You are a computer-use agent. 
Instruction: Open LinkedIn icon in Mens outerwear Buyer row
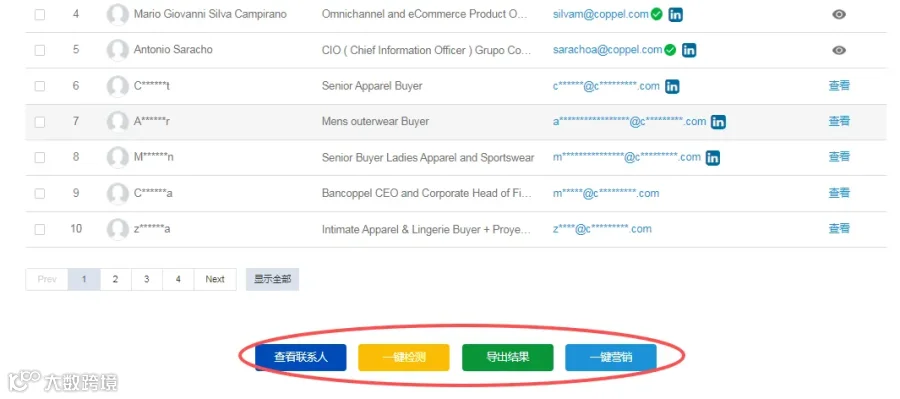point(718,122)
